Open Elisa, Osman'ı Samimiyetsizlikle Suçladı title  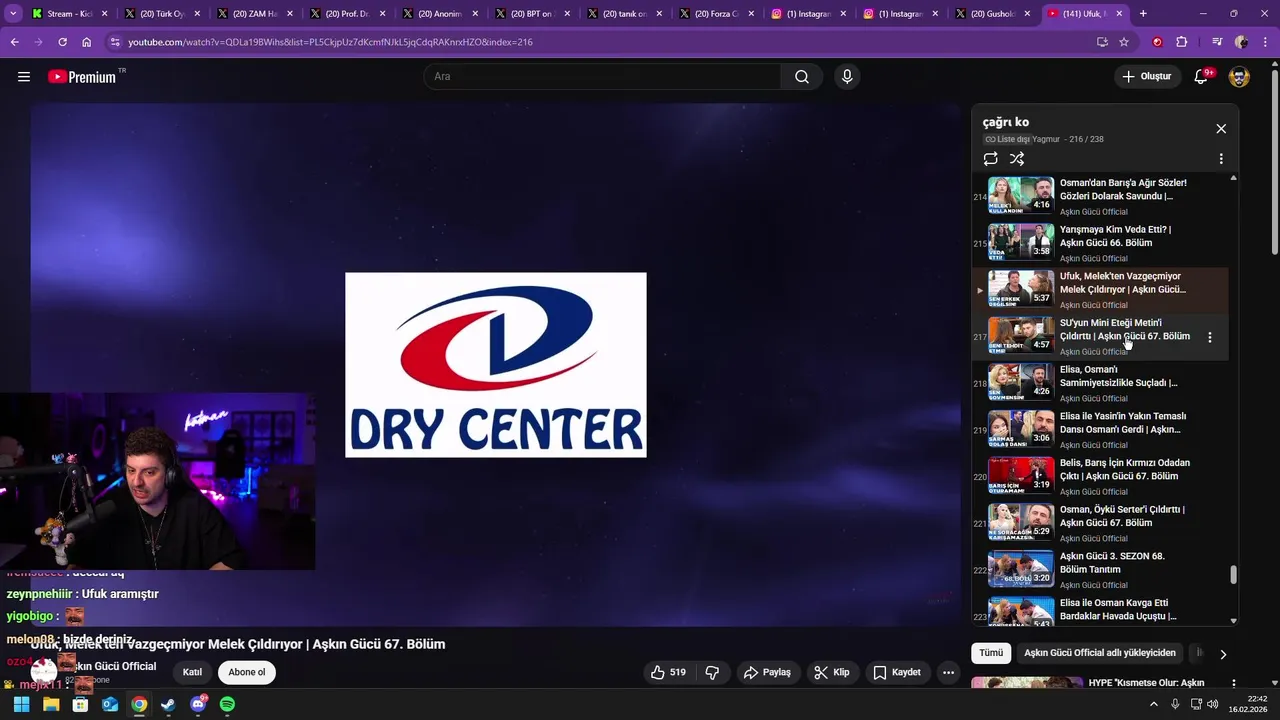1118,376
